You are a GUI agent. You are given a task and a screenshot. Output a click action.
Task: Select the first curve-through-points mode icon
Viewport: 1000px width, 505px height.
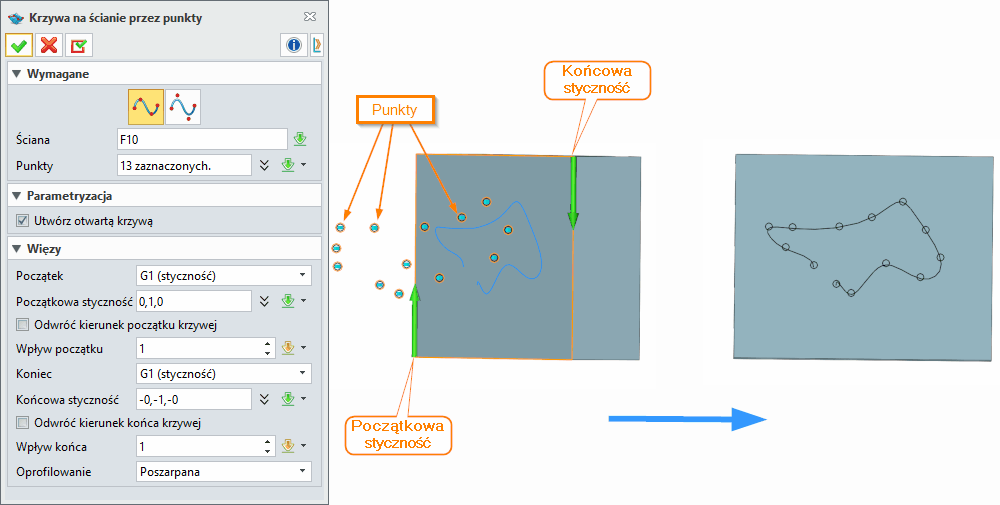click(x=146, y=106)
